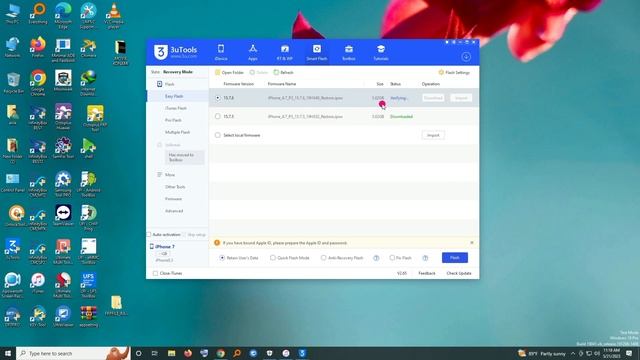
Task: Click the Refresh toolbar button
Action: coord(284,72)
